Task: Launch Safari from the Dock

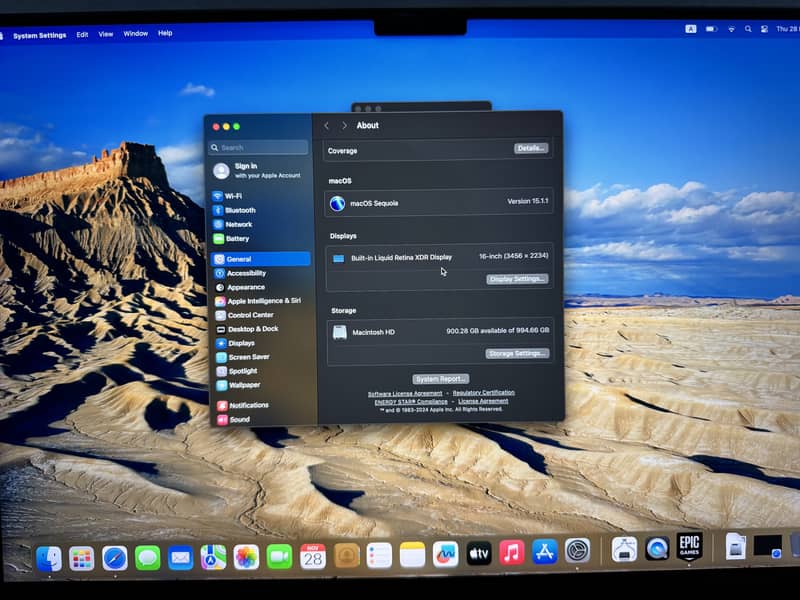Action: coord(115,557)
